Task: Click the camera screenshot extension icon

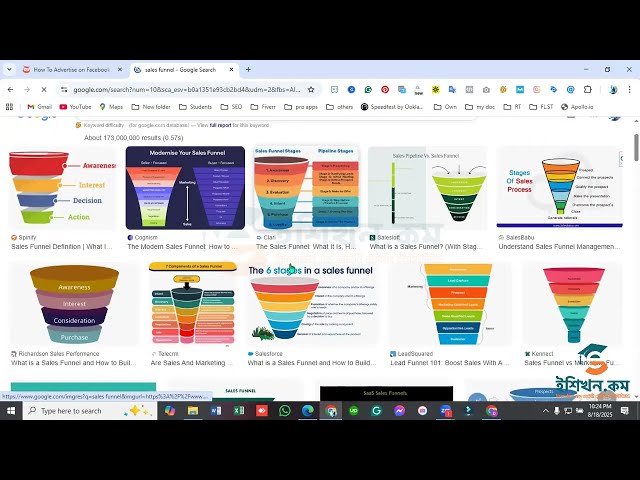Action: click(486, 89)
